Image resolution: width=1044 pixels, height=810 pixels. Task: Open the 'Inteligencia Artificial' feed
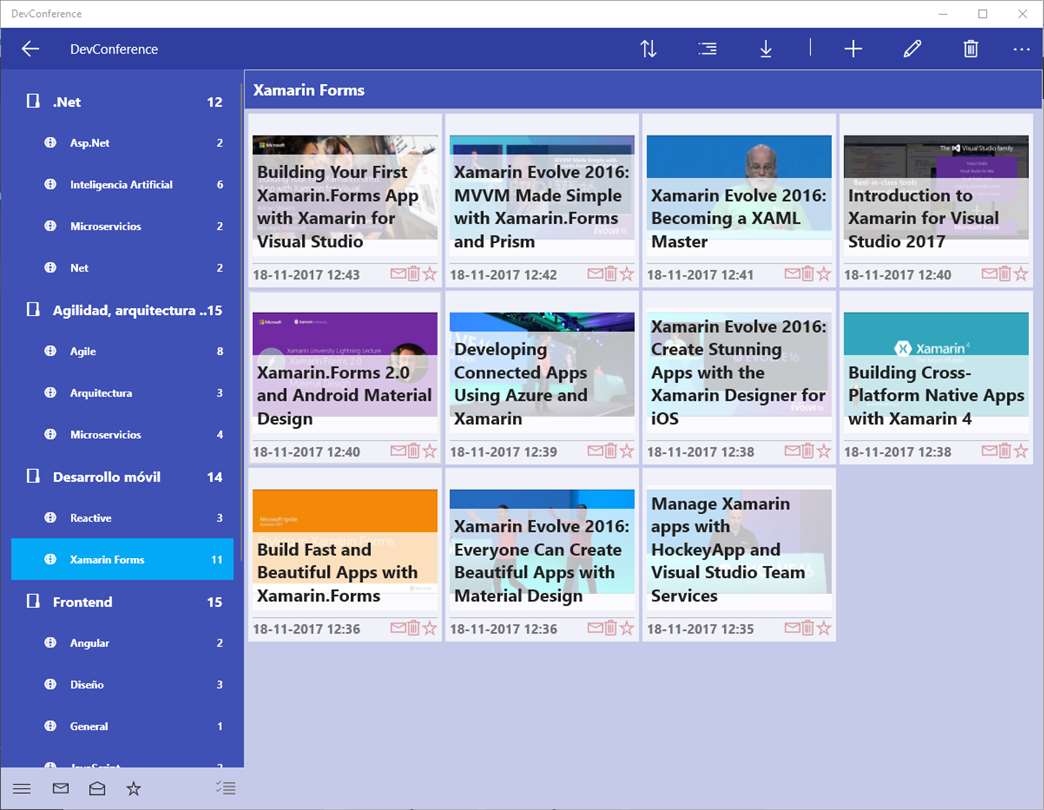[123, 184]
